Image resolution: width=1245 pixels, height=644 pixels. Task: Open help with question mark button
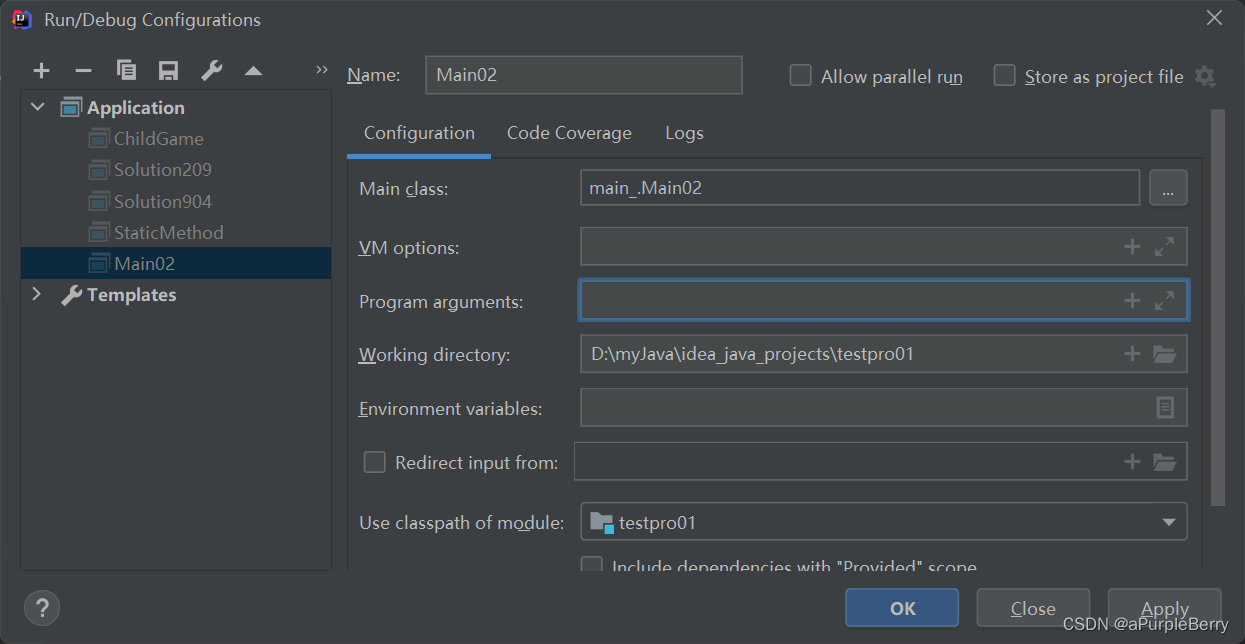[42, 607]
